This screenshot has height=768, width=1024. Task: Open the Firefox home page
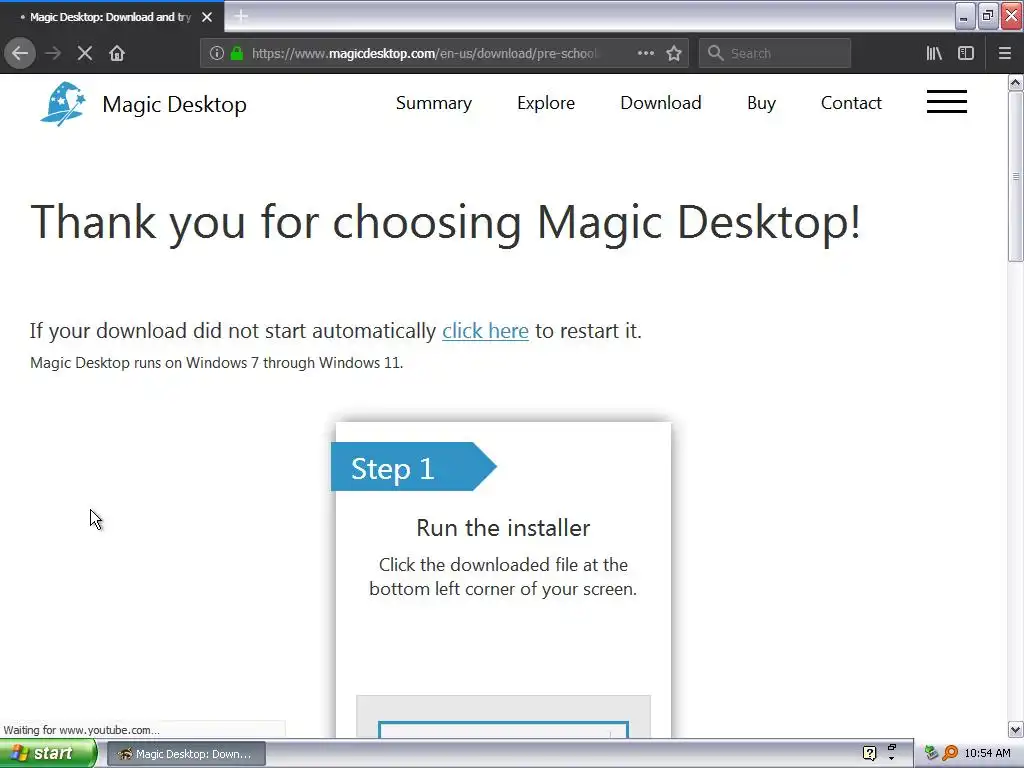(117, 53)
